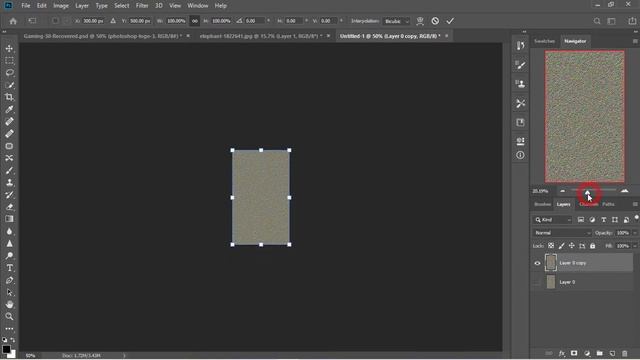Open the tool preset picker in options bar
640x360 pixels.
coord(32,21)
